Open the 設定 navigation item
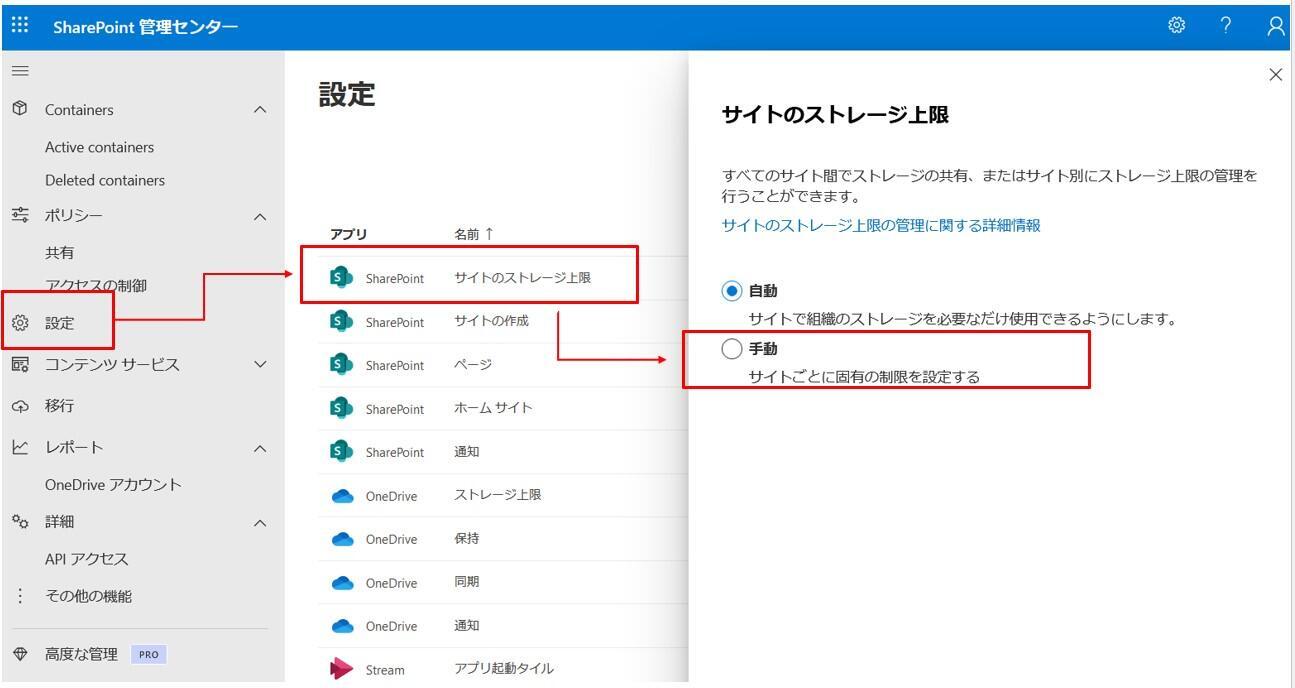This screenshot has height=688, width=1295. (x=59, y=323)
